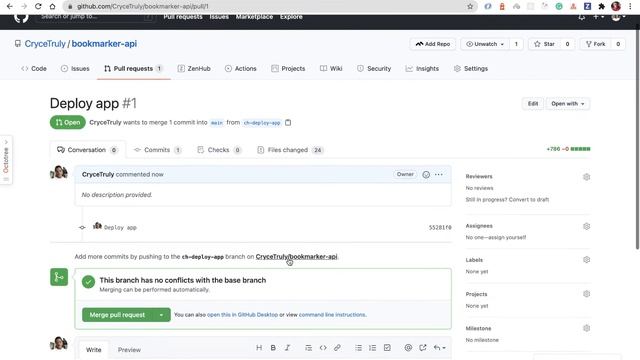Open the Wiki tab

pyautogui.click(x=331, y=69)
